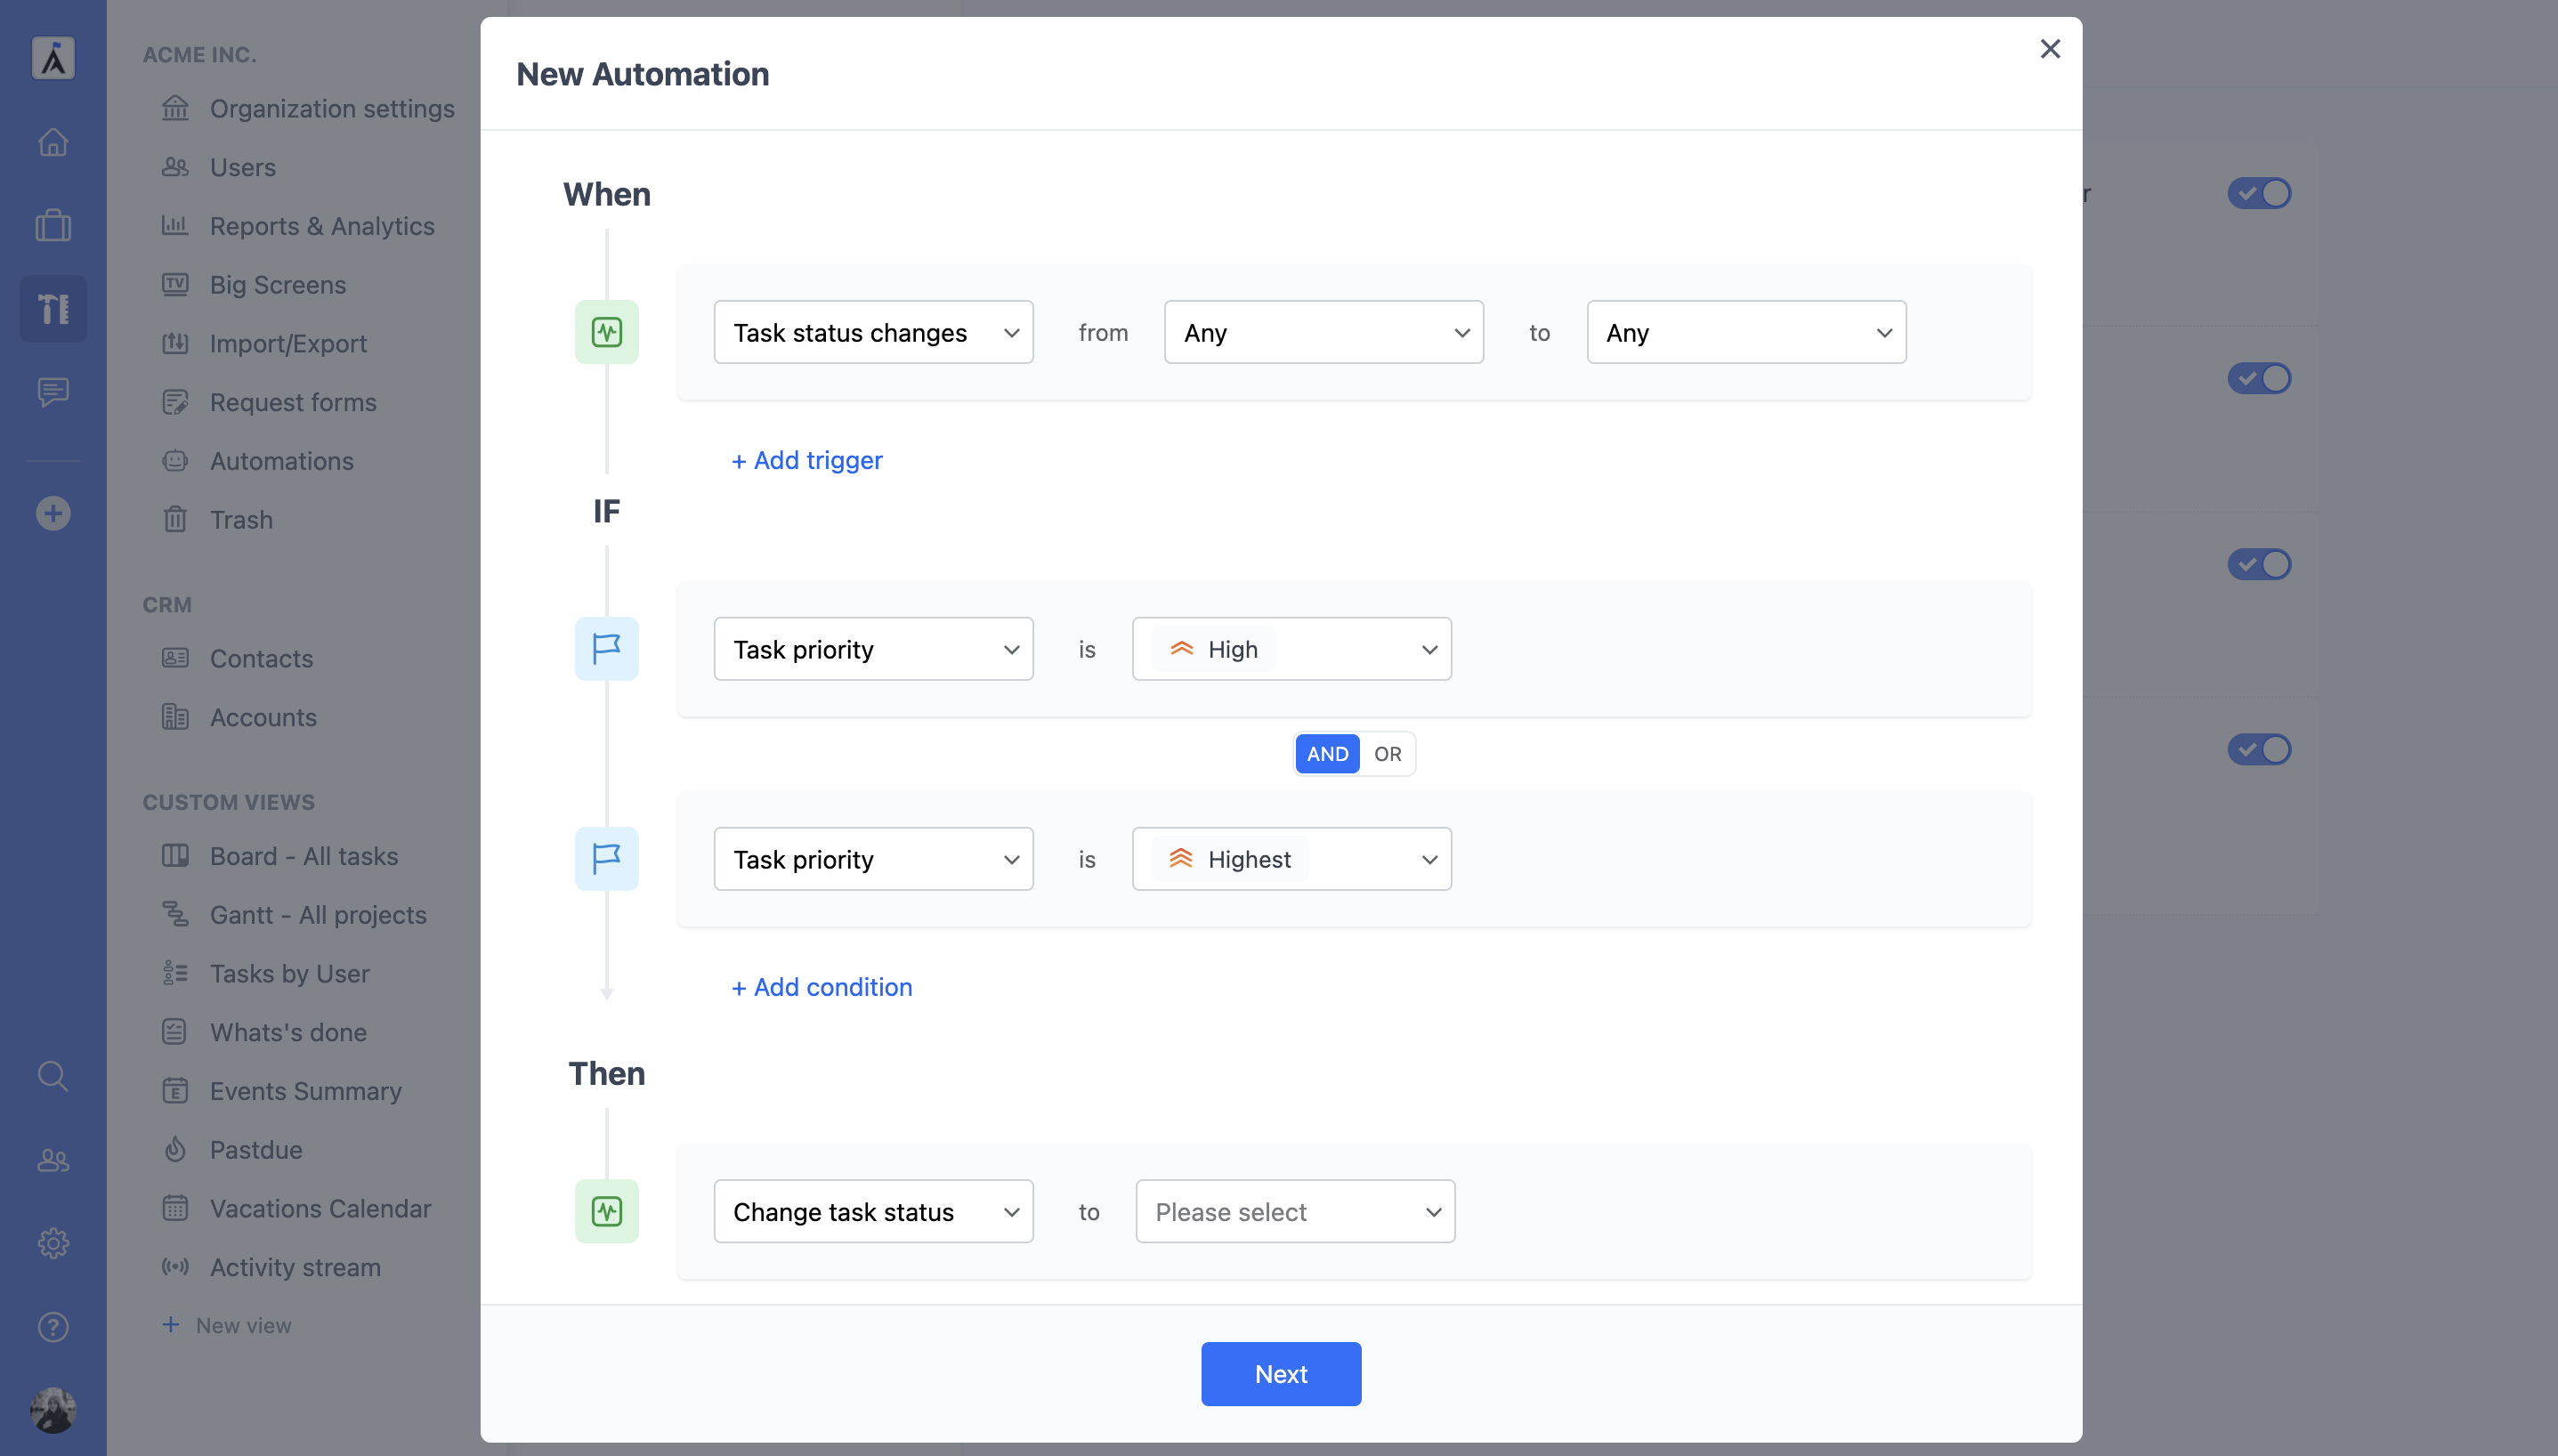Open the people team icon in the rail
Viewport: 2558px width, 1456px height.
53,1160
